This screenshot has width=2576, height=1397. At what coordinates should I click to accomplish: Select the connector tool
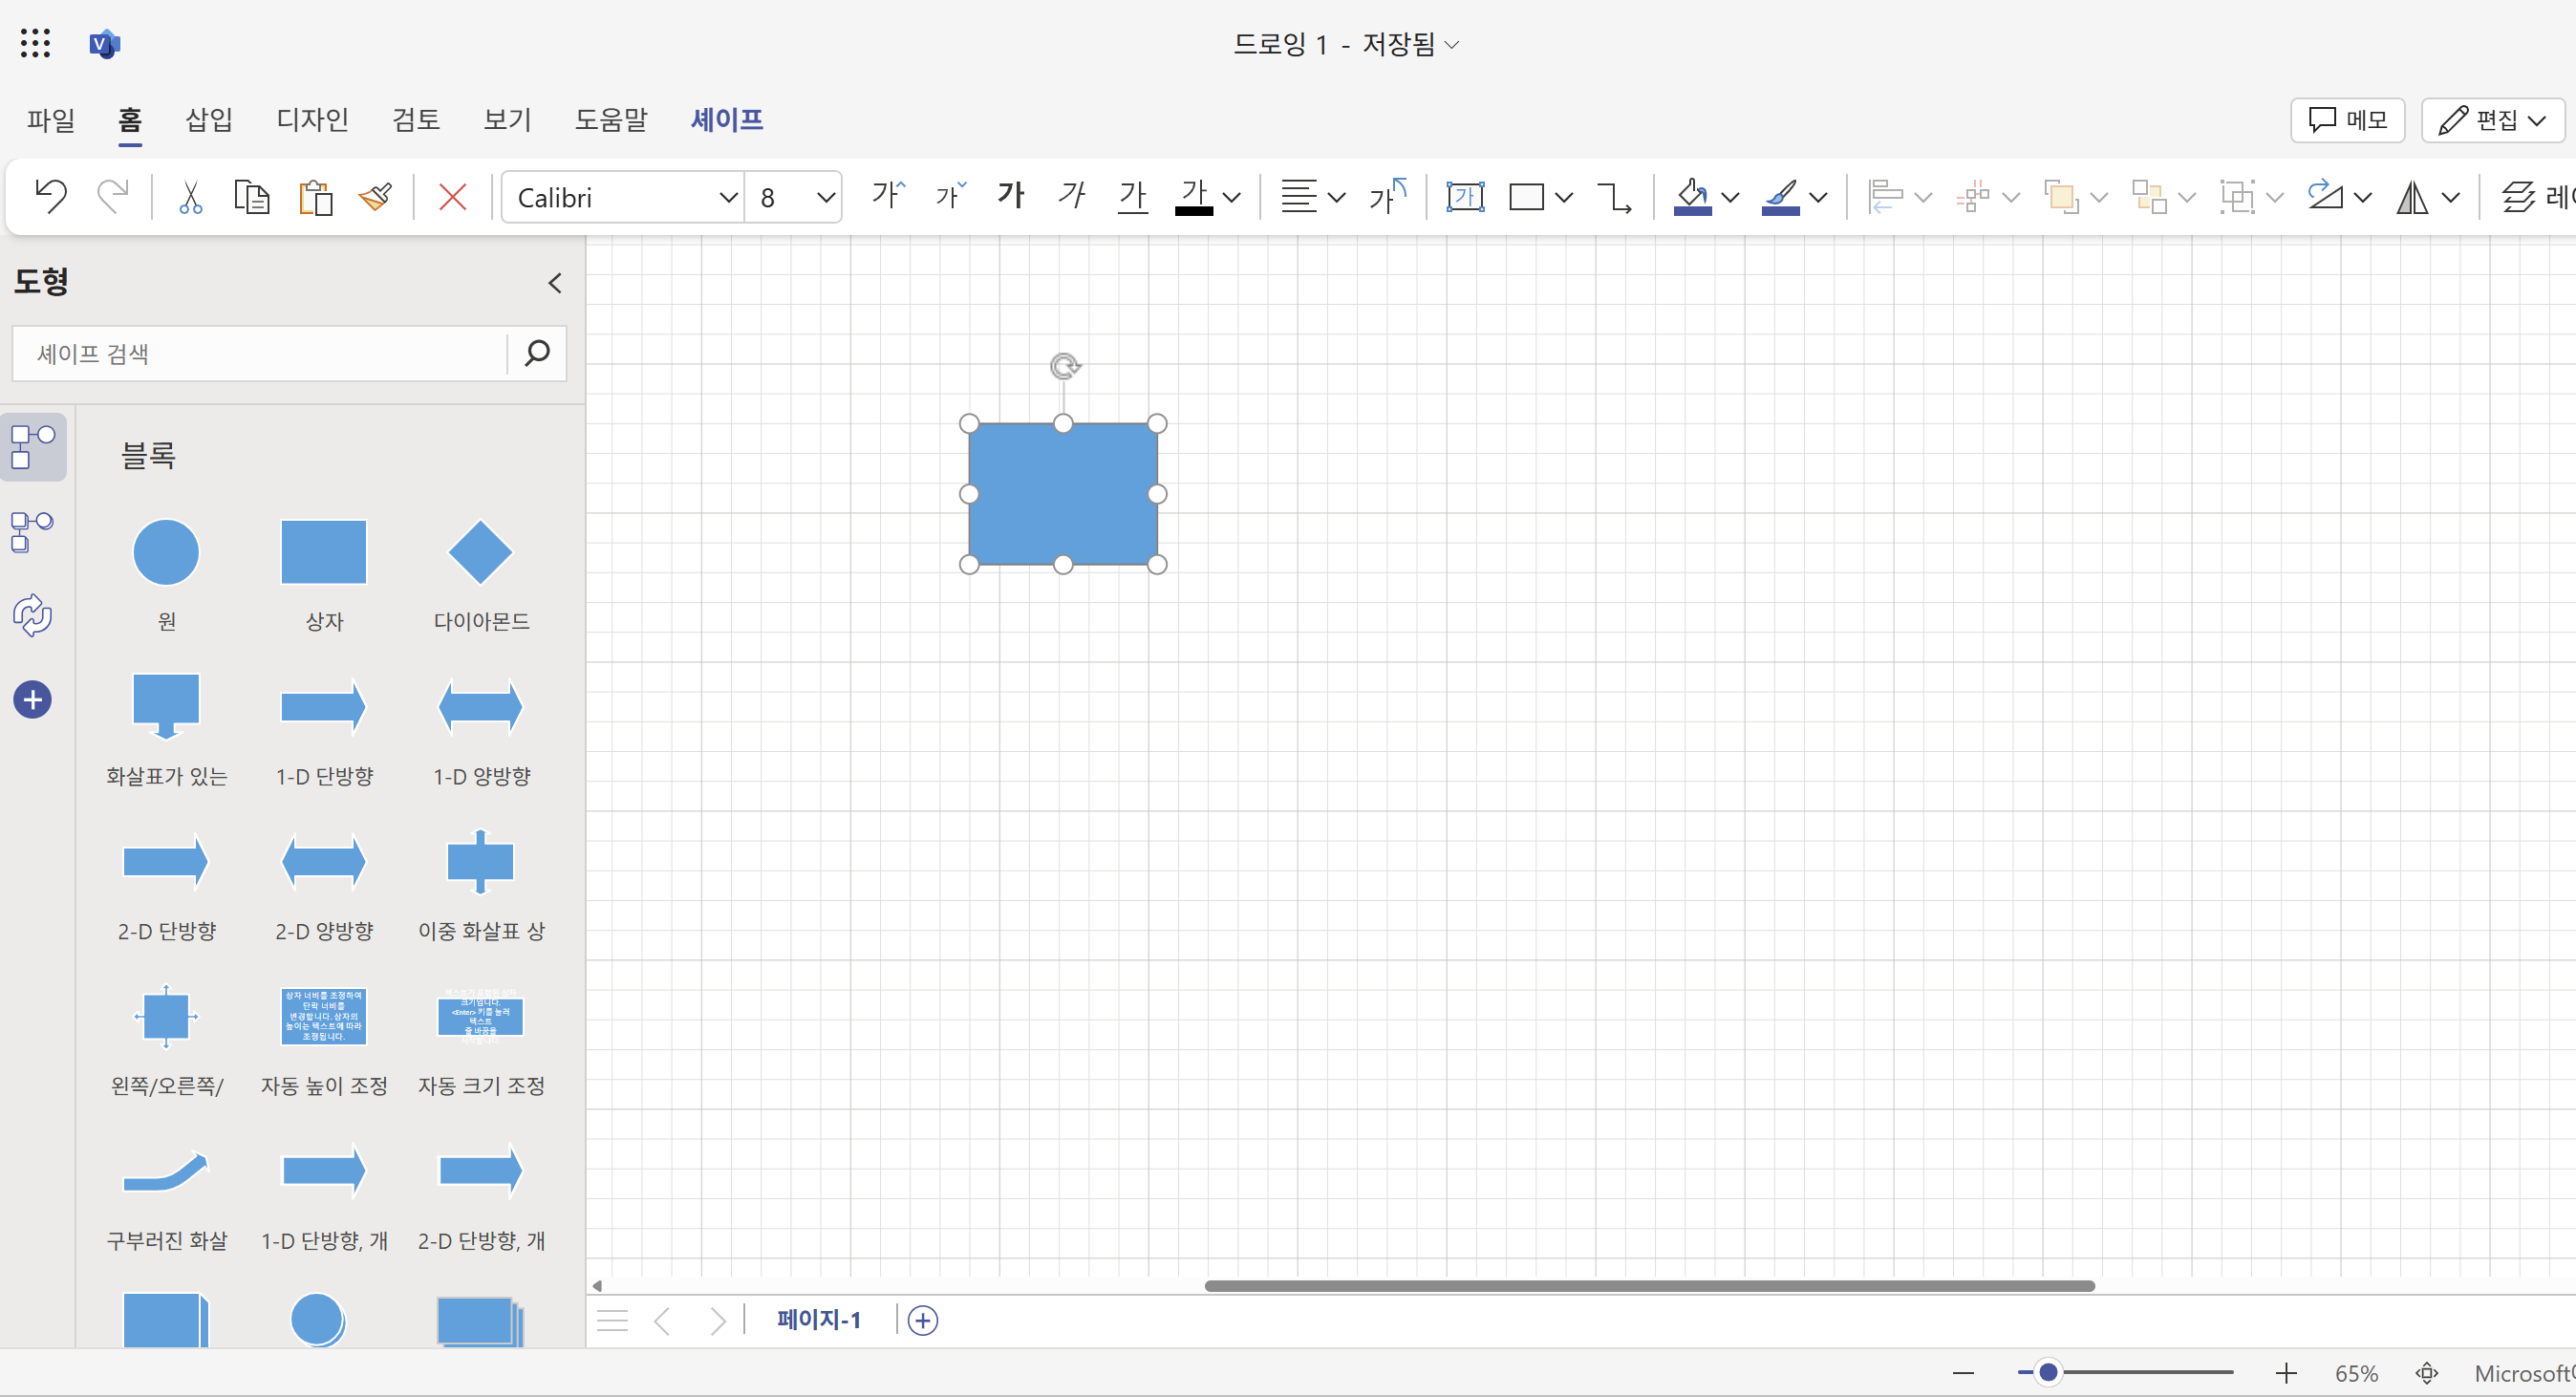tap(1614, 197)
